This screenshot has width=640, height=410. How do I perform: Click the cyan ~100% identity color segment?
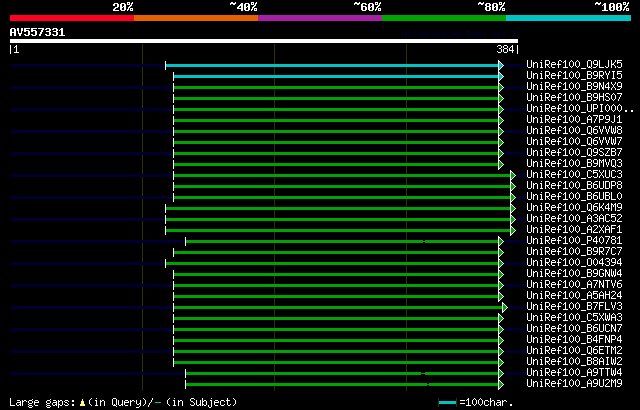point(568,18)
